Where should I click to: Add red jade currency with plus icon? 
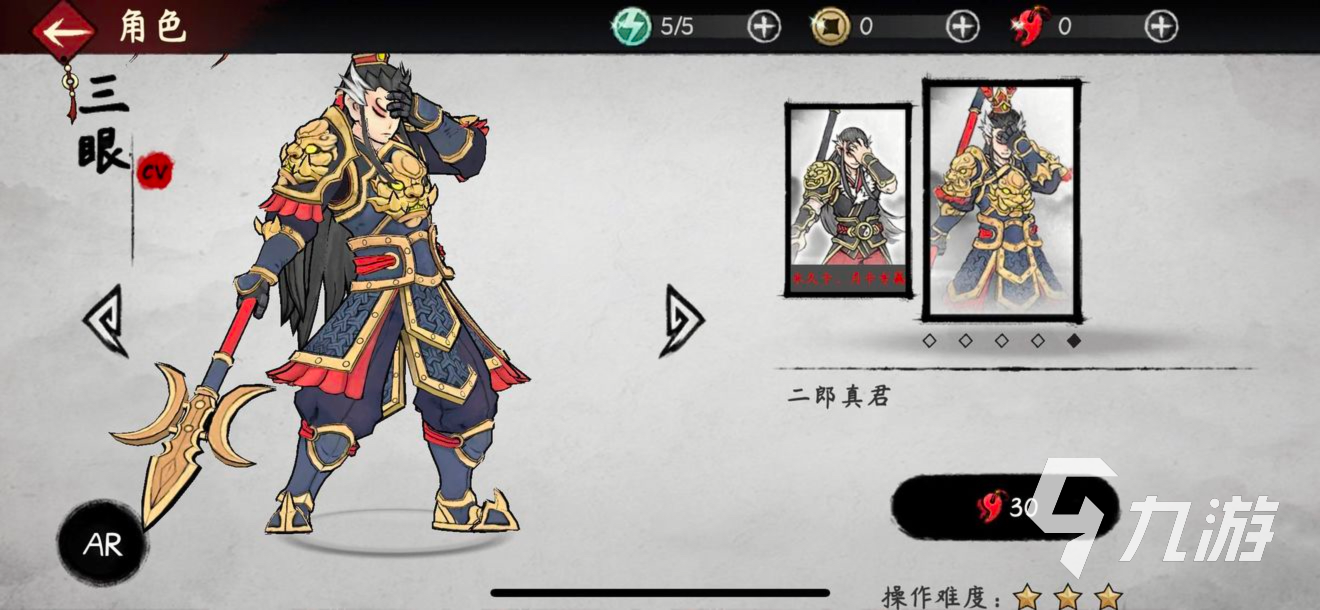point(1161,27)
